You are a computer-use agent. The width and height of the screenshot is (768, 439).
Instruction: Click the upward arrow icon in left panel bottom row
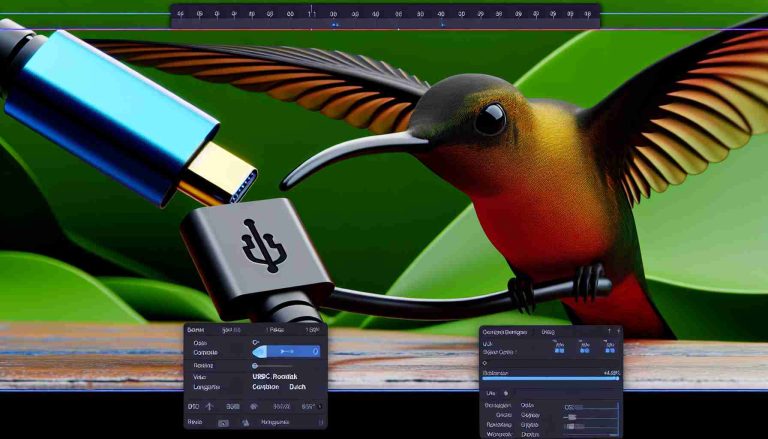point(209,407)
